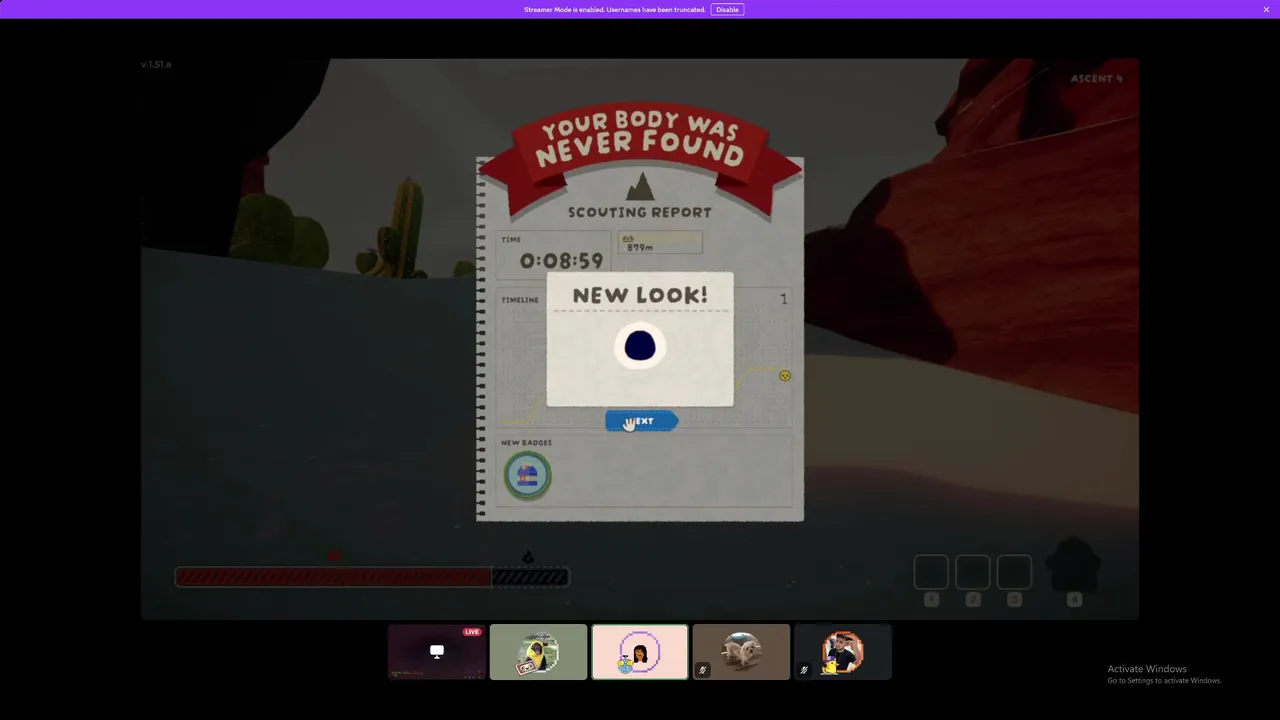Viewport: 1280px width, 720px height.
Task: Dismiss the streamer mode banner
Action: pyautogui.click(x=1266, y=9)
